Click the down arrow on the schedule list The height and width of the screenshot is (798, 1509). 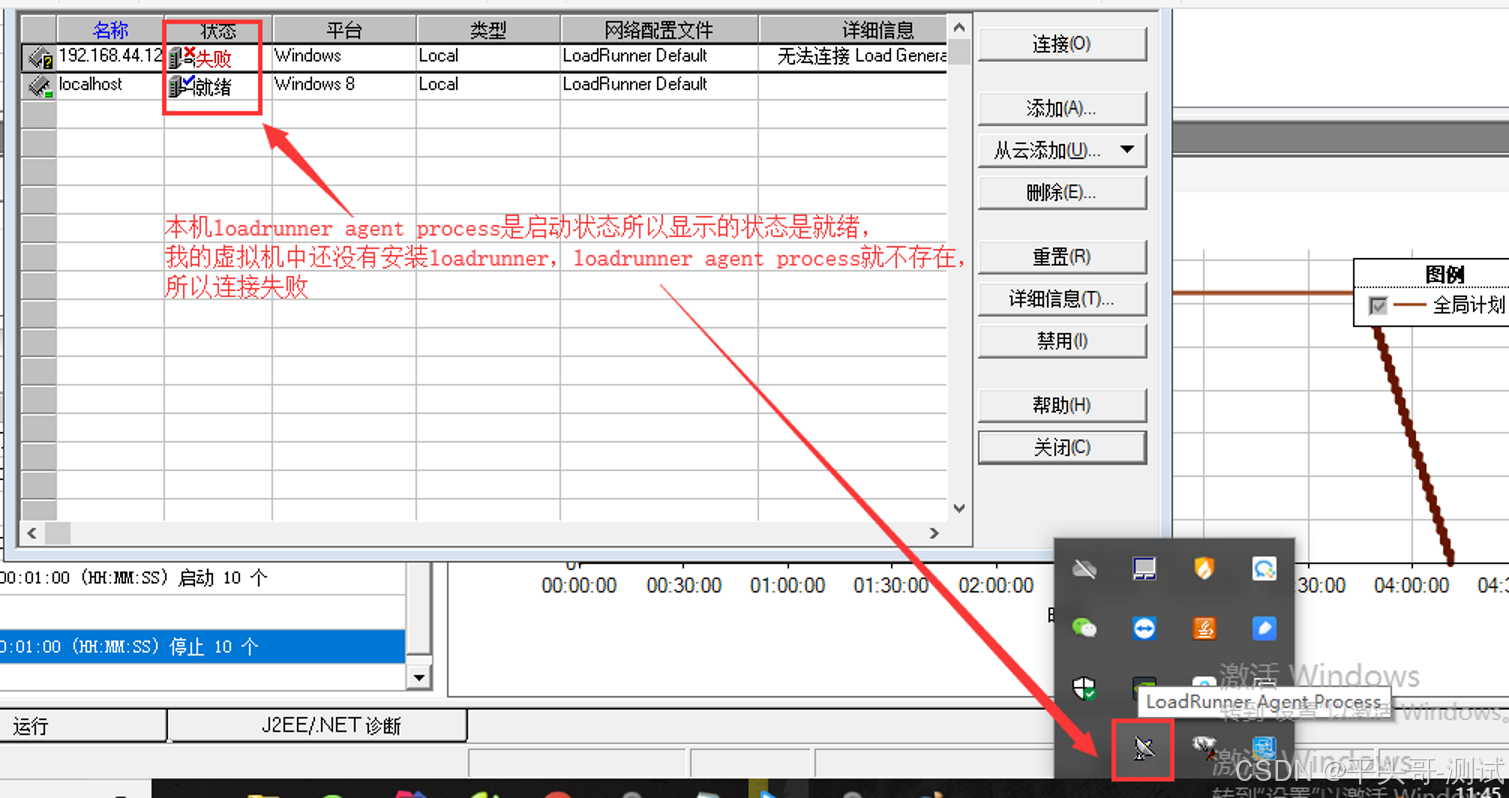420,678
